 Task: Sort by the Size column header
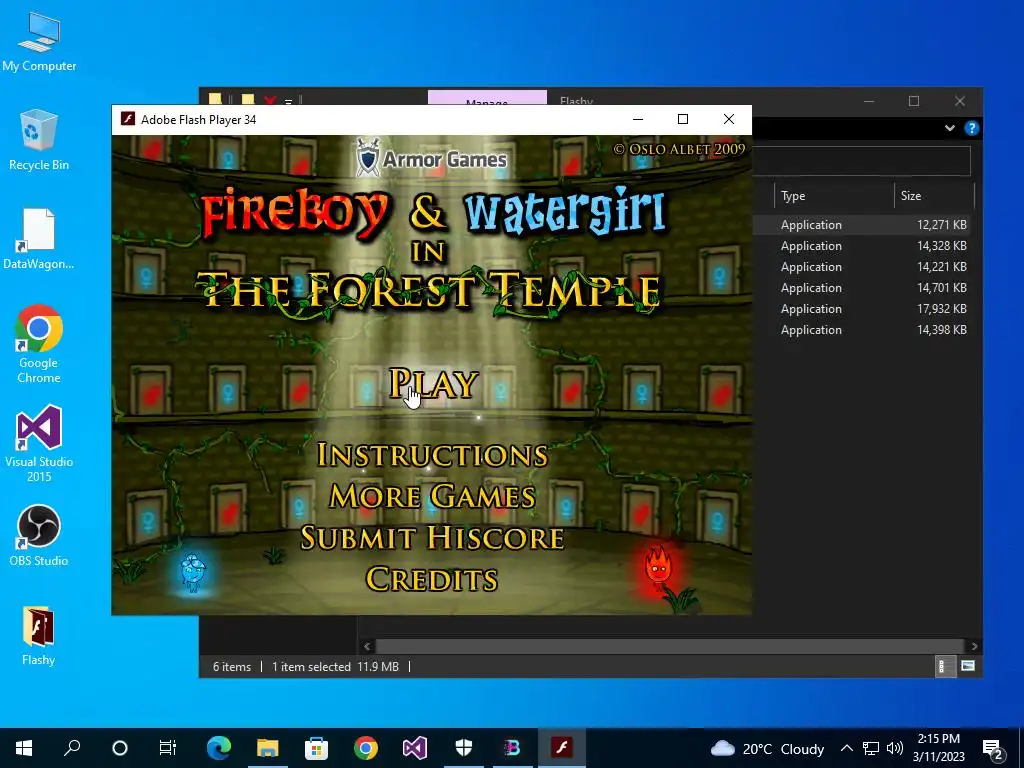(934, 196)
